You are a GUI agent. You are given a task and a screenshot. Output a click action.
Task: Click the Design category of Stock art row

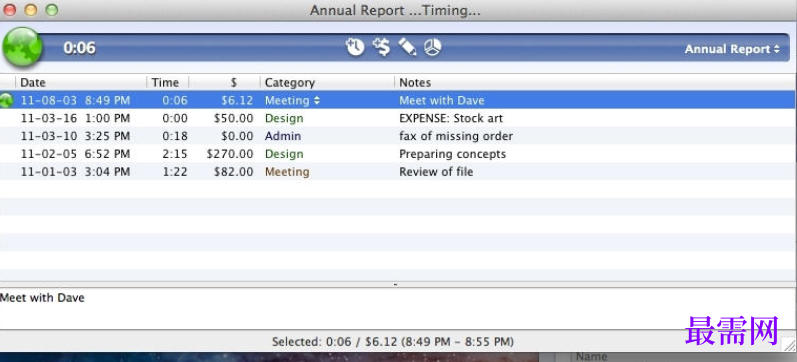pyautogui.click(x=284, y=118)
